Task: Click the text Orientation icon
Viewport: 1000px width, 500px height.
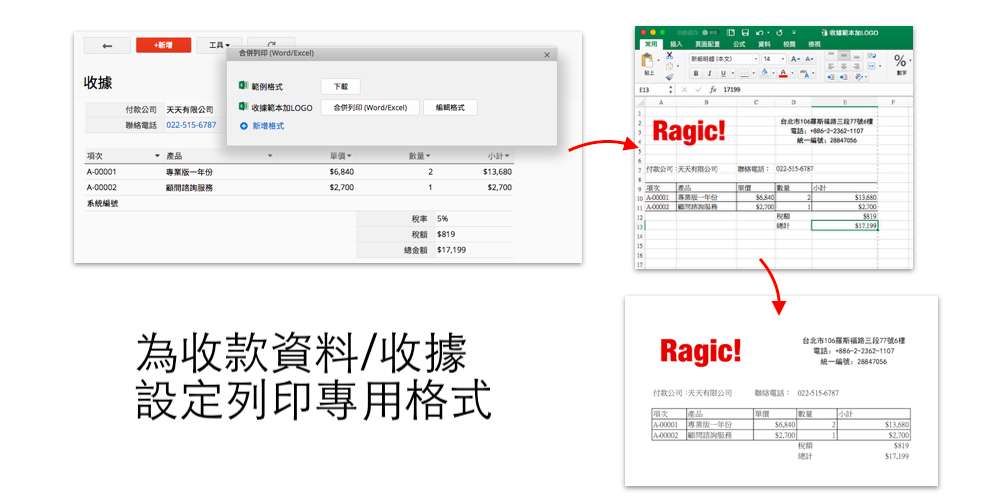Action: (x=859, y=77)
